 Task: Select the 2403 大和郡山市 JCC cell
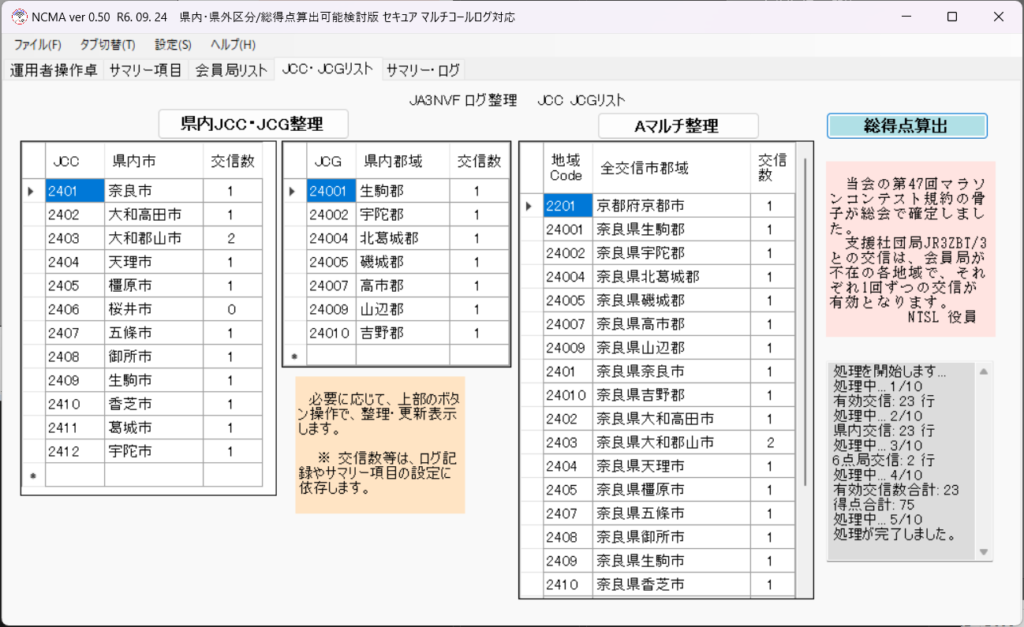click(75, 238)
